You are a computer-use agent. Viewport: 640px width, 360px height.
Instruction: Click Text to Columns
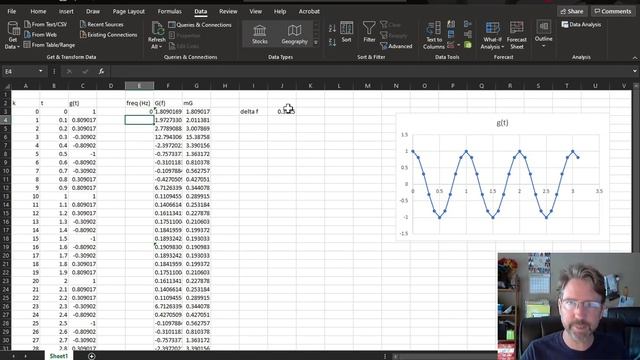coord(433,36)
